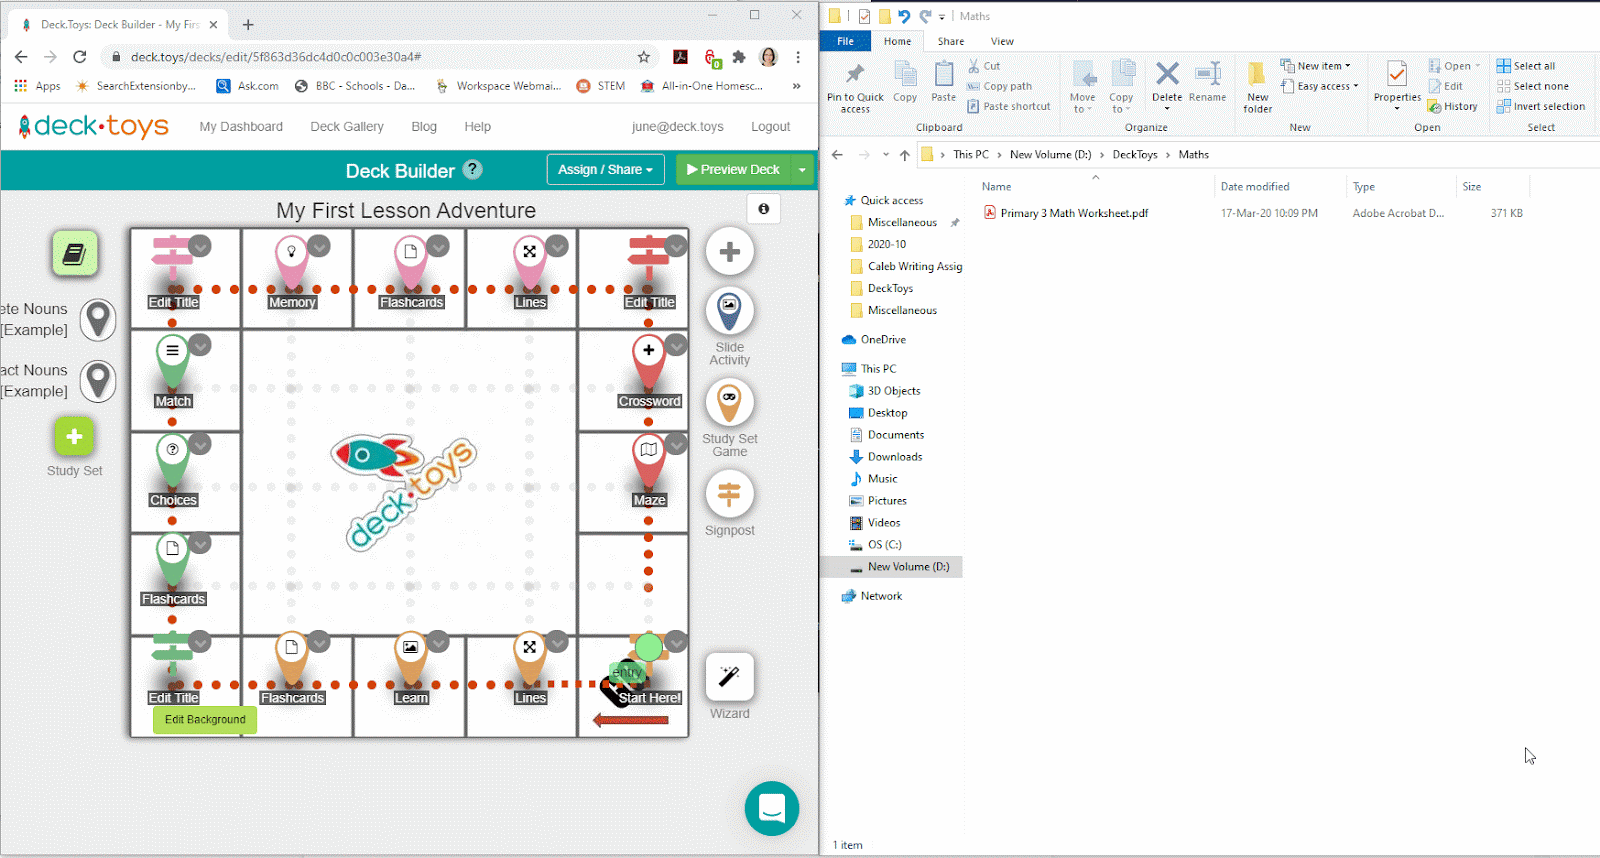Open the chat support bubble
Viewport: 1600px width, 858px height.
(x=771, y=808)
